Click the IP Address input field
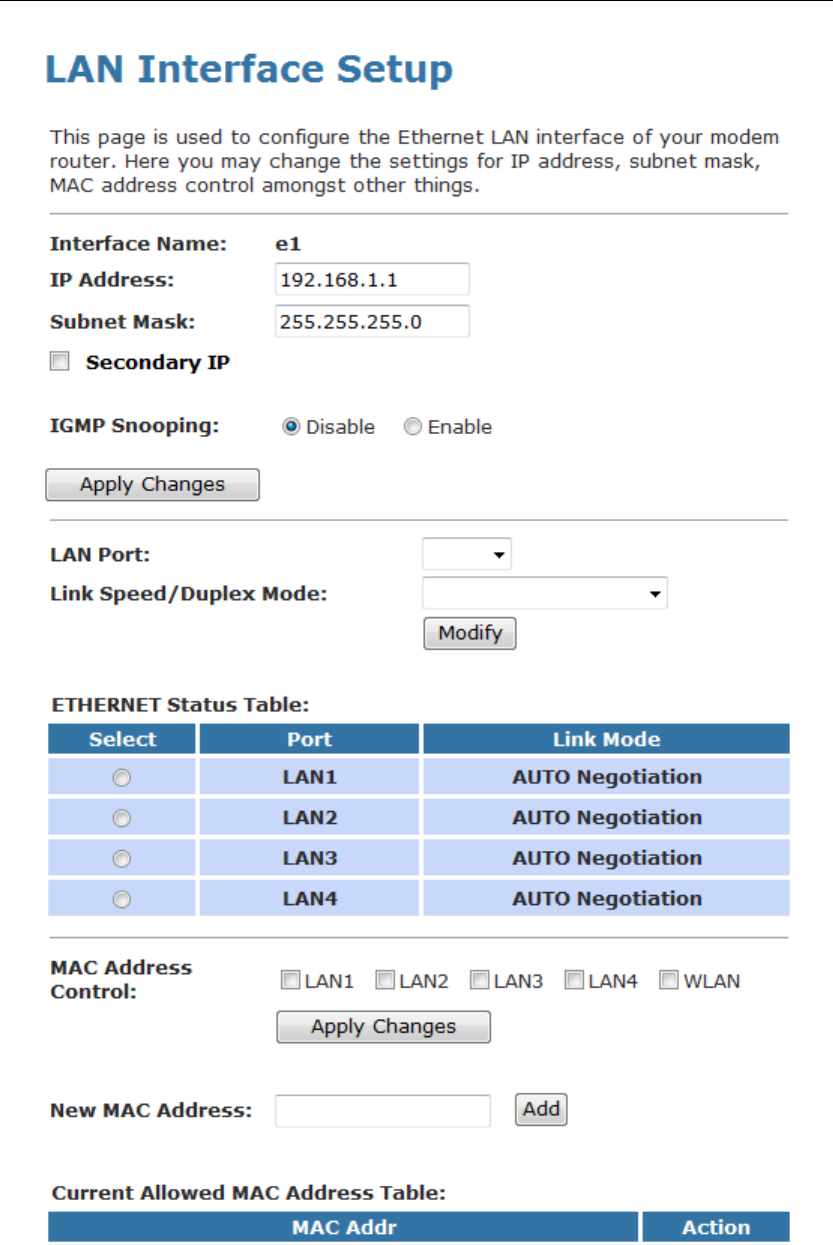 pos(372,280)
